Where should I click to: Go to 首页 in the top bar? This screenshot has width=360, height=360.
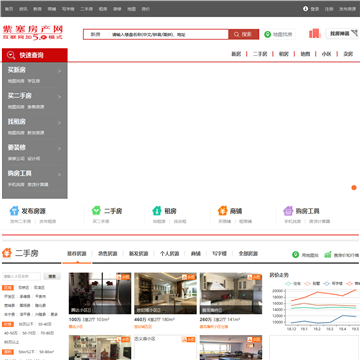click(x=9, y=9)
